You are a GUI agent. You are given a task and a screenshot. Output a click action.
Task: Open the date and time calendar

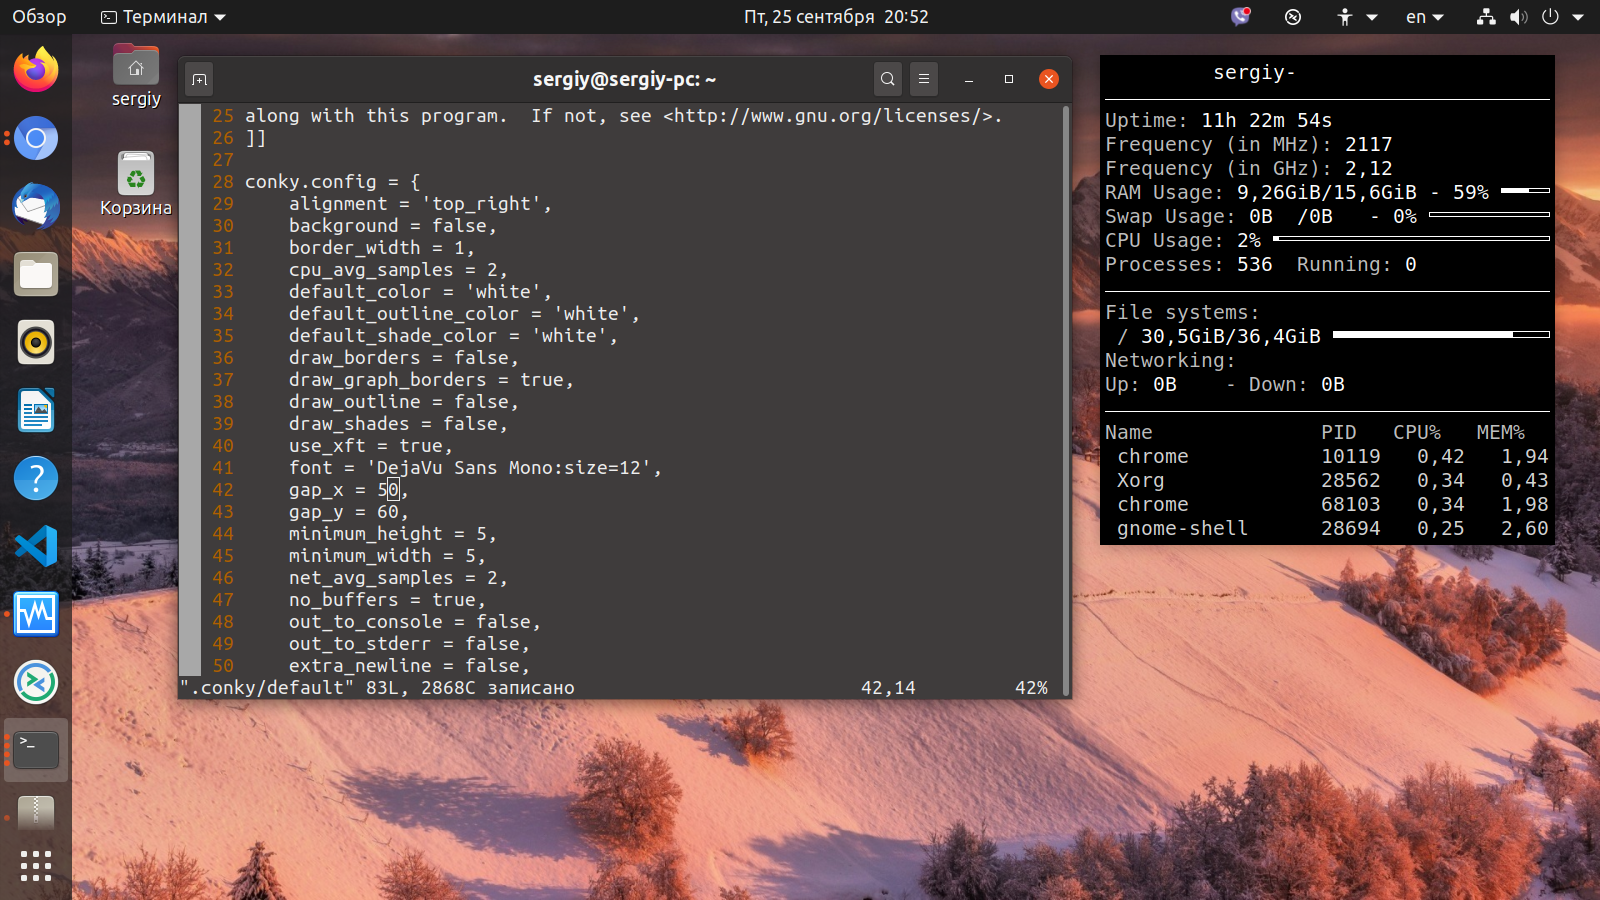pyautogui.click(x=836, y=17)
